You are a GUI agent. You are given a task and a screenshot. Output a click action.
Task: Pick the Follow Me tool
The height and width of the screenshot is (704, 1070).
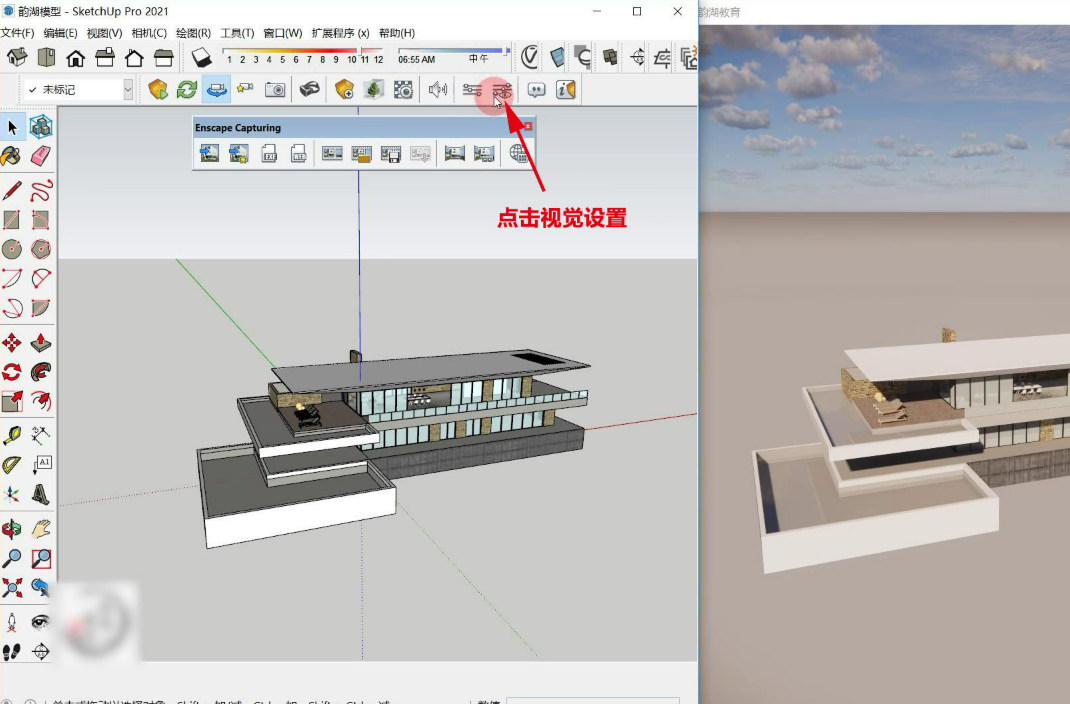(x=41, y=372)
